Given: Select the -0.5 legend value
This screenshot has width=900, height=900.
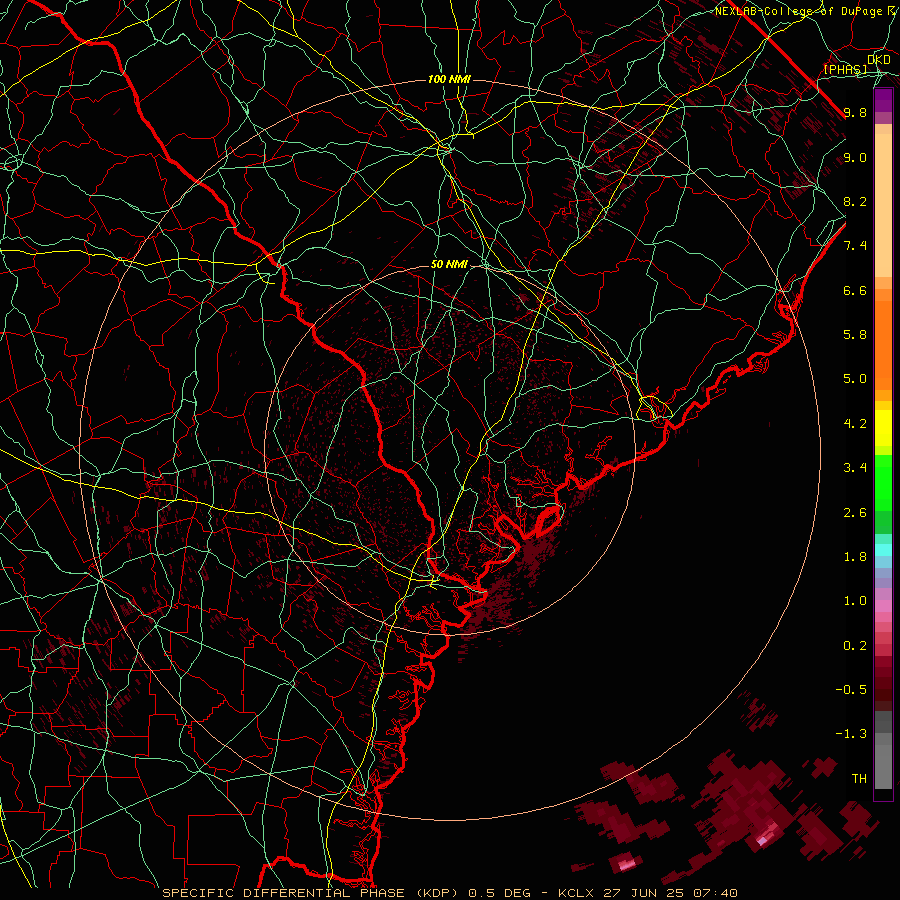Looking at the screenshot, I should pyautogui.click(x=851, y=690).
